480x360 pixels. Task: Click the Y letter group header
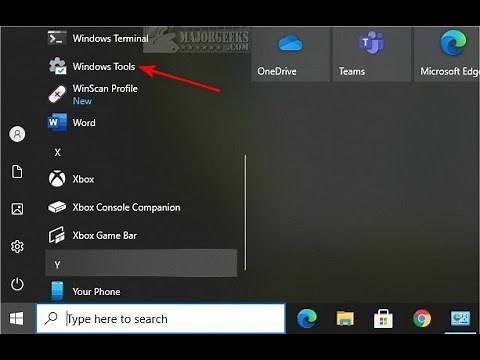point(141,263)
